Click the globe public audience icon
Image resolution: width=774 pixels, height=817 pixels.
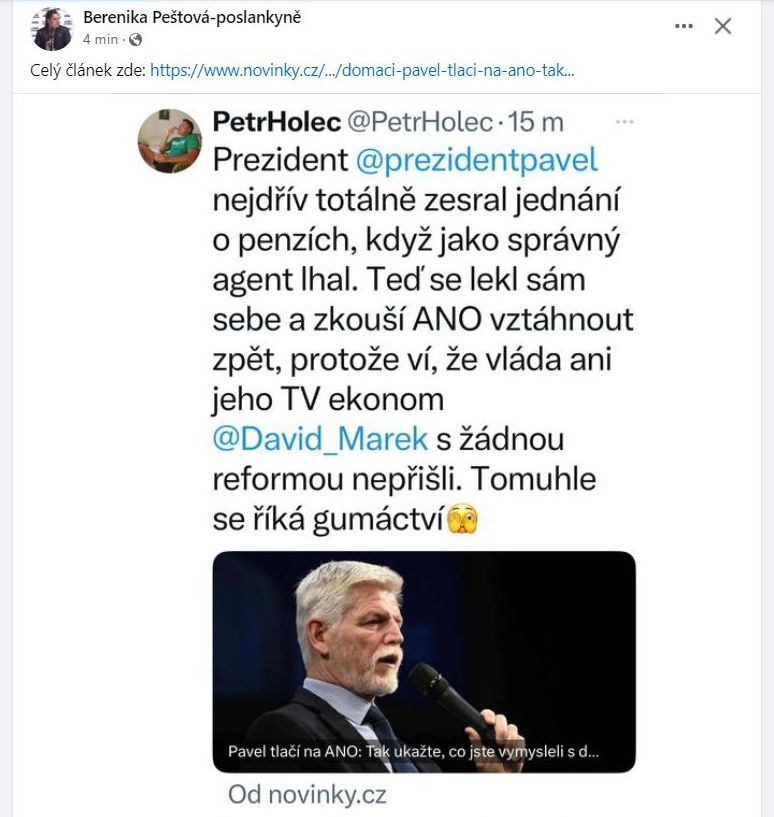coord(136,39)
